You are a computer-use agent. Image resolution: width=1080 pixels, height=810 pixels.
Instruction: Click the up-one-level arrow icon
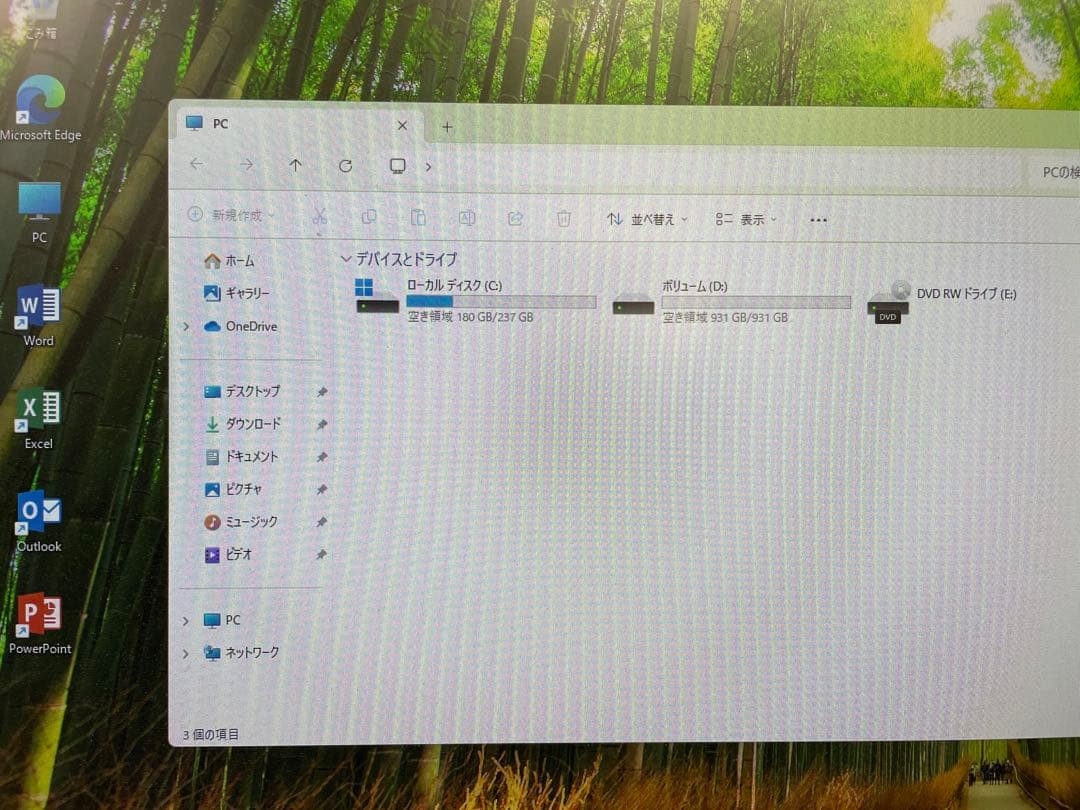click(295, 165)
